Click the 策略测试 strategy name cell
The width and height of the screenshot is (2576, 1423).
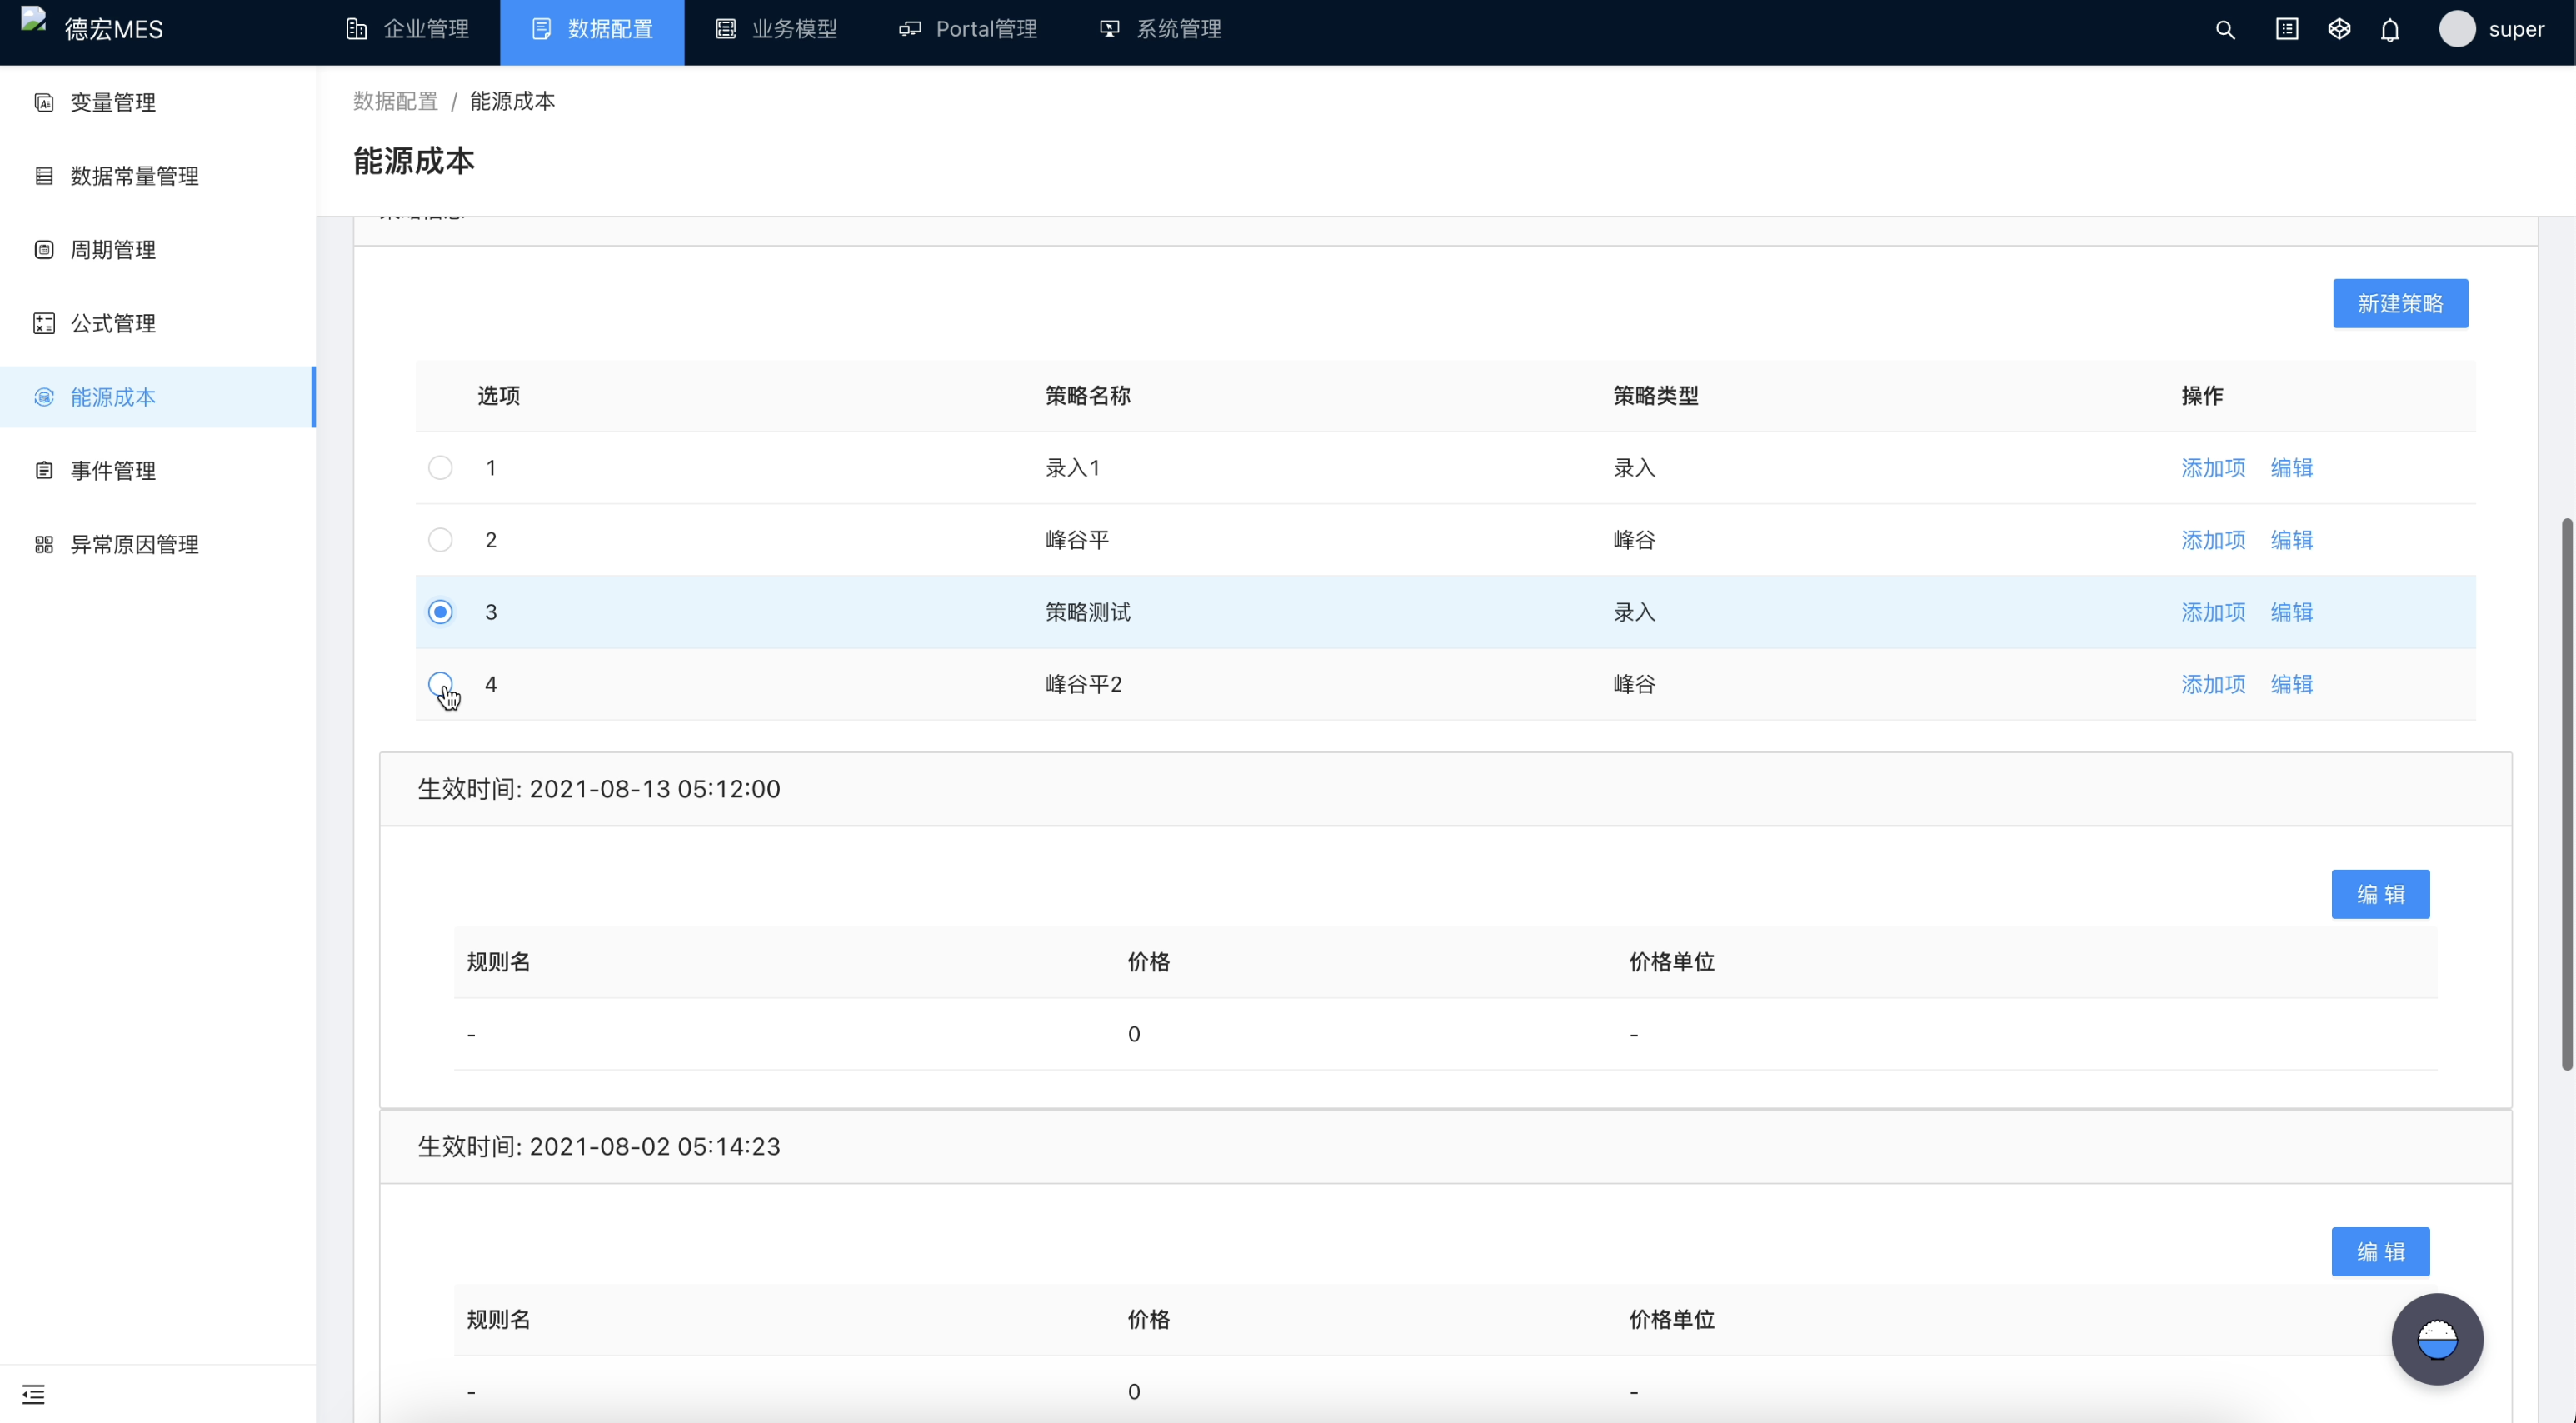click(1088, 612)
